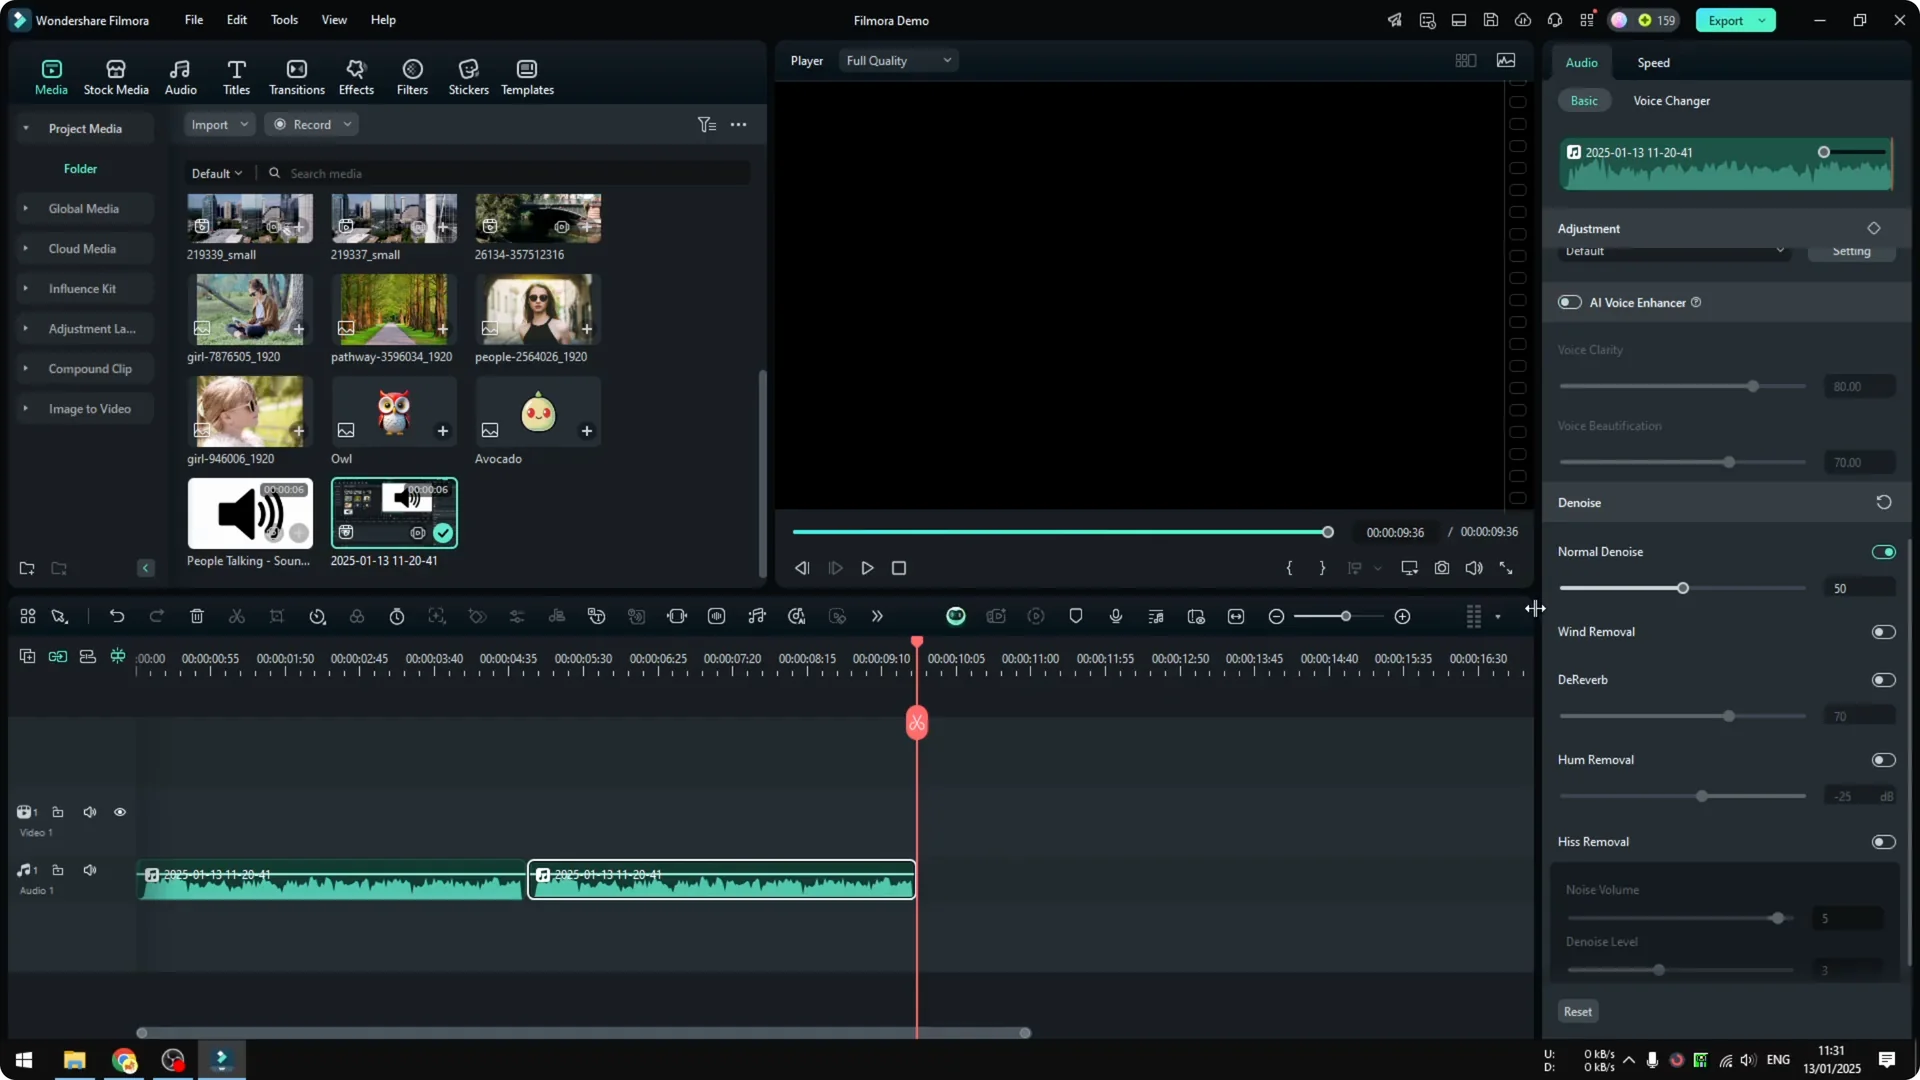Toggle AI Voice Enhancer switch
The image size is (1920, 1080).
click(1570, 303)
